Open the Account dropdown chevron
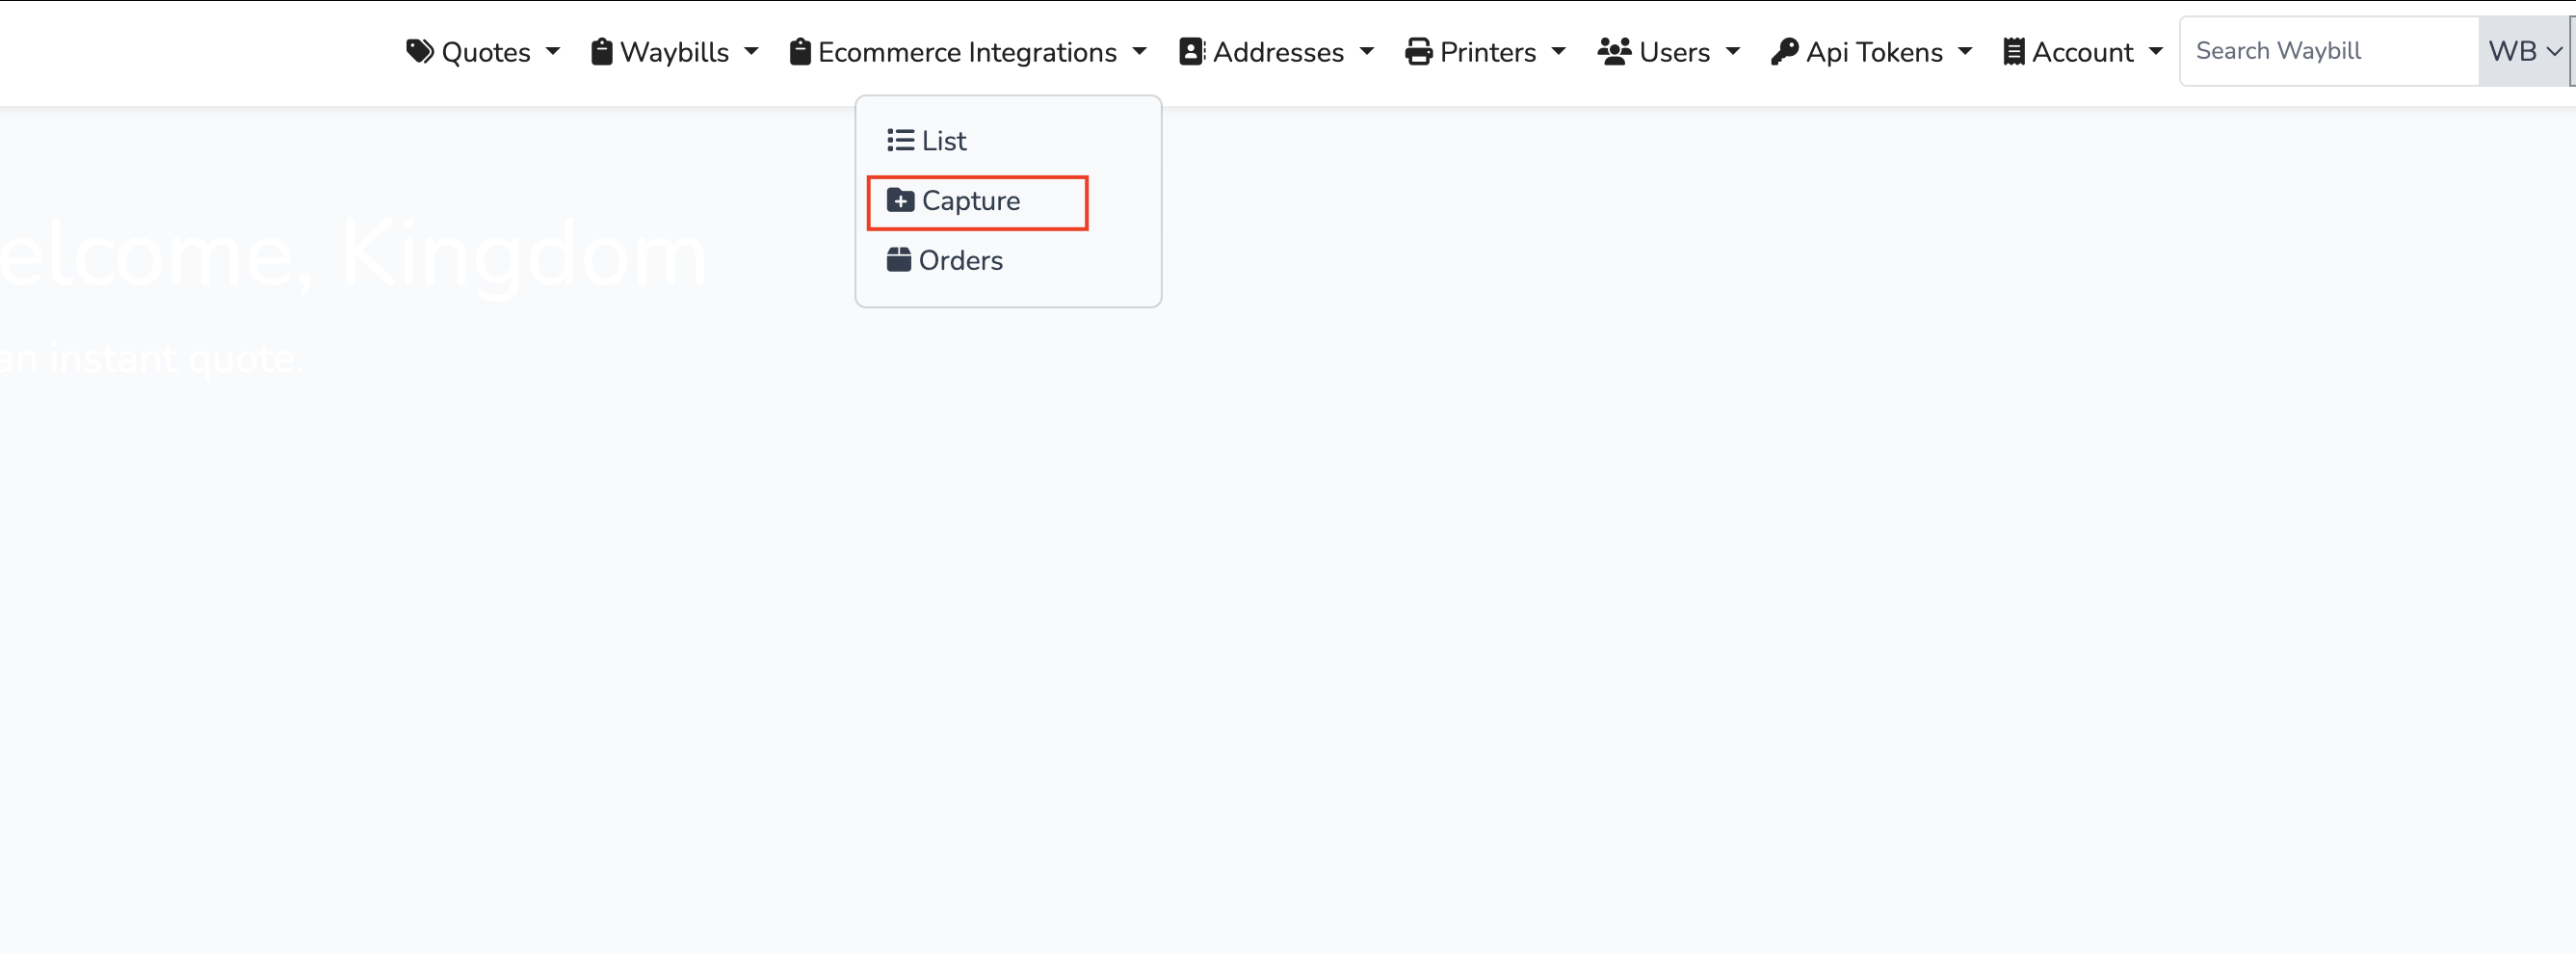The height and width of the screenshot is (954, 2576). pos(2156,51)
